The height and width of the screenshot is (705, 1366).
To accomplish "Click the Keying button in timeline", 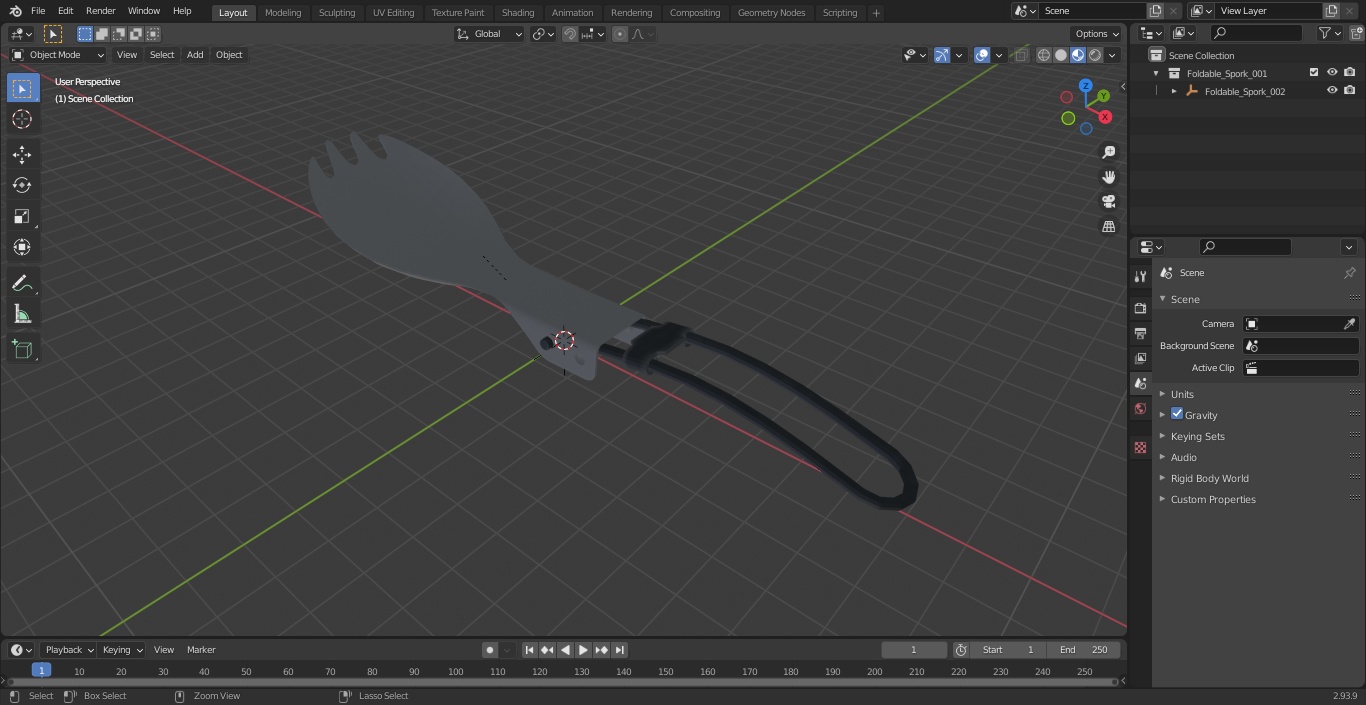I will 122,650.
